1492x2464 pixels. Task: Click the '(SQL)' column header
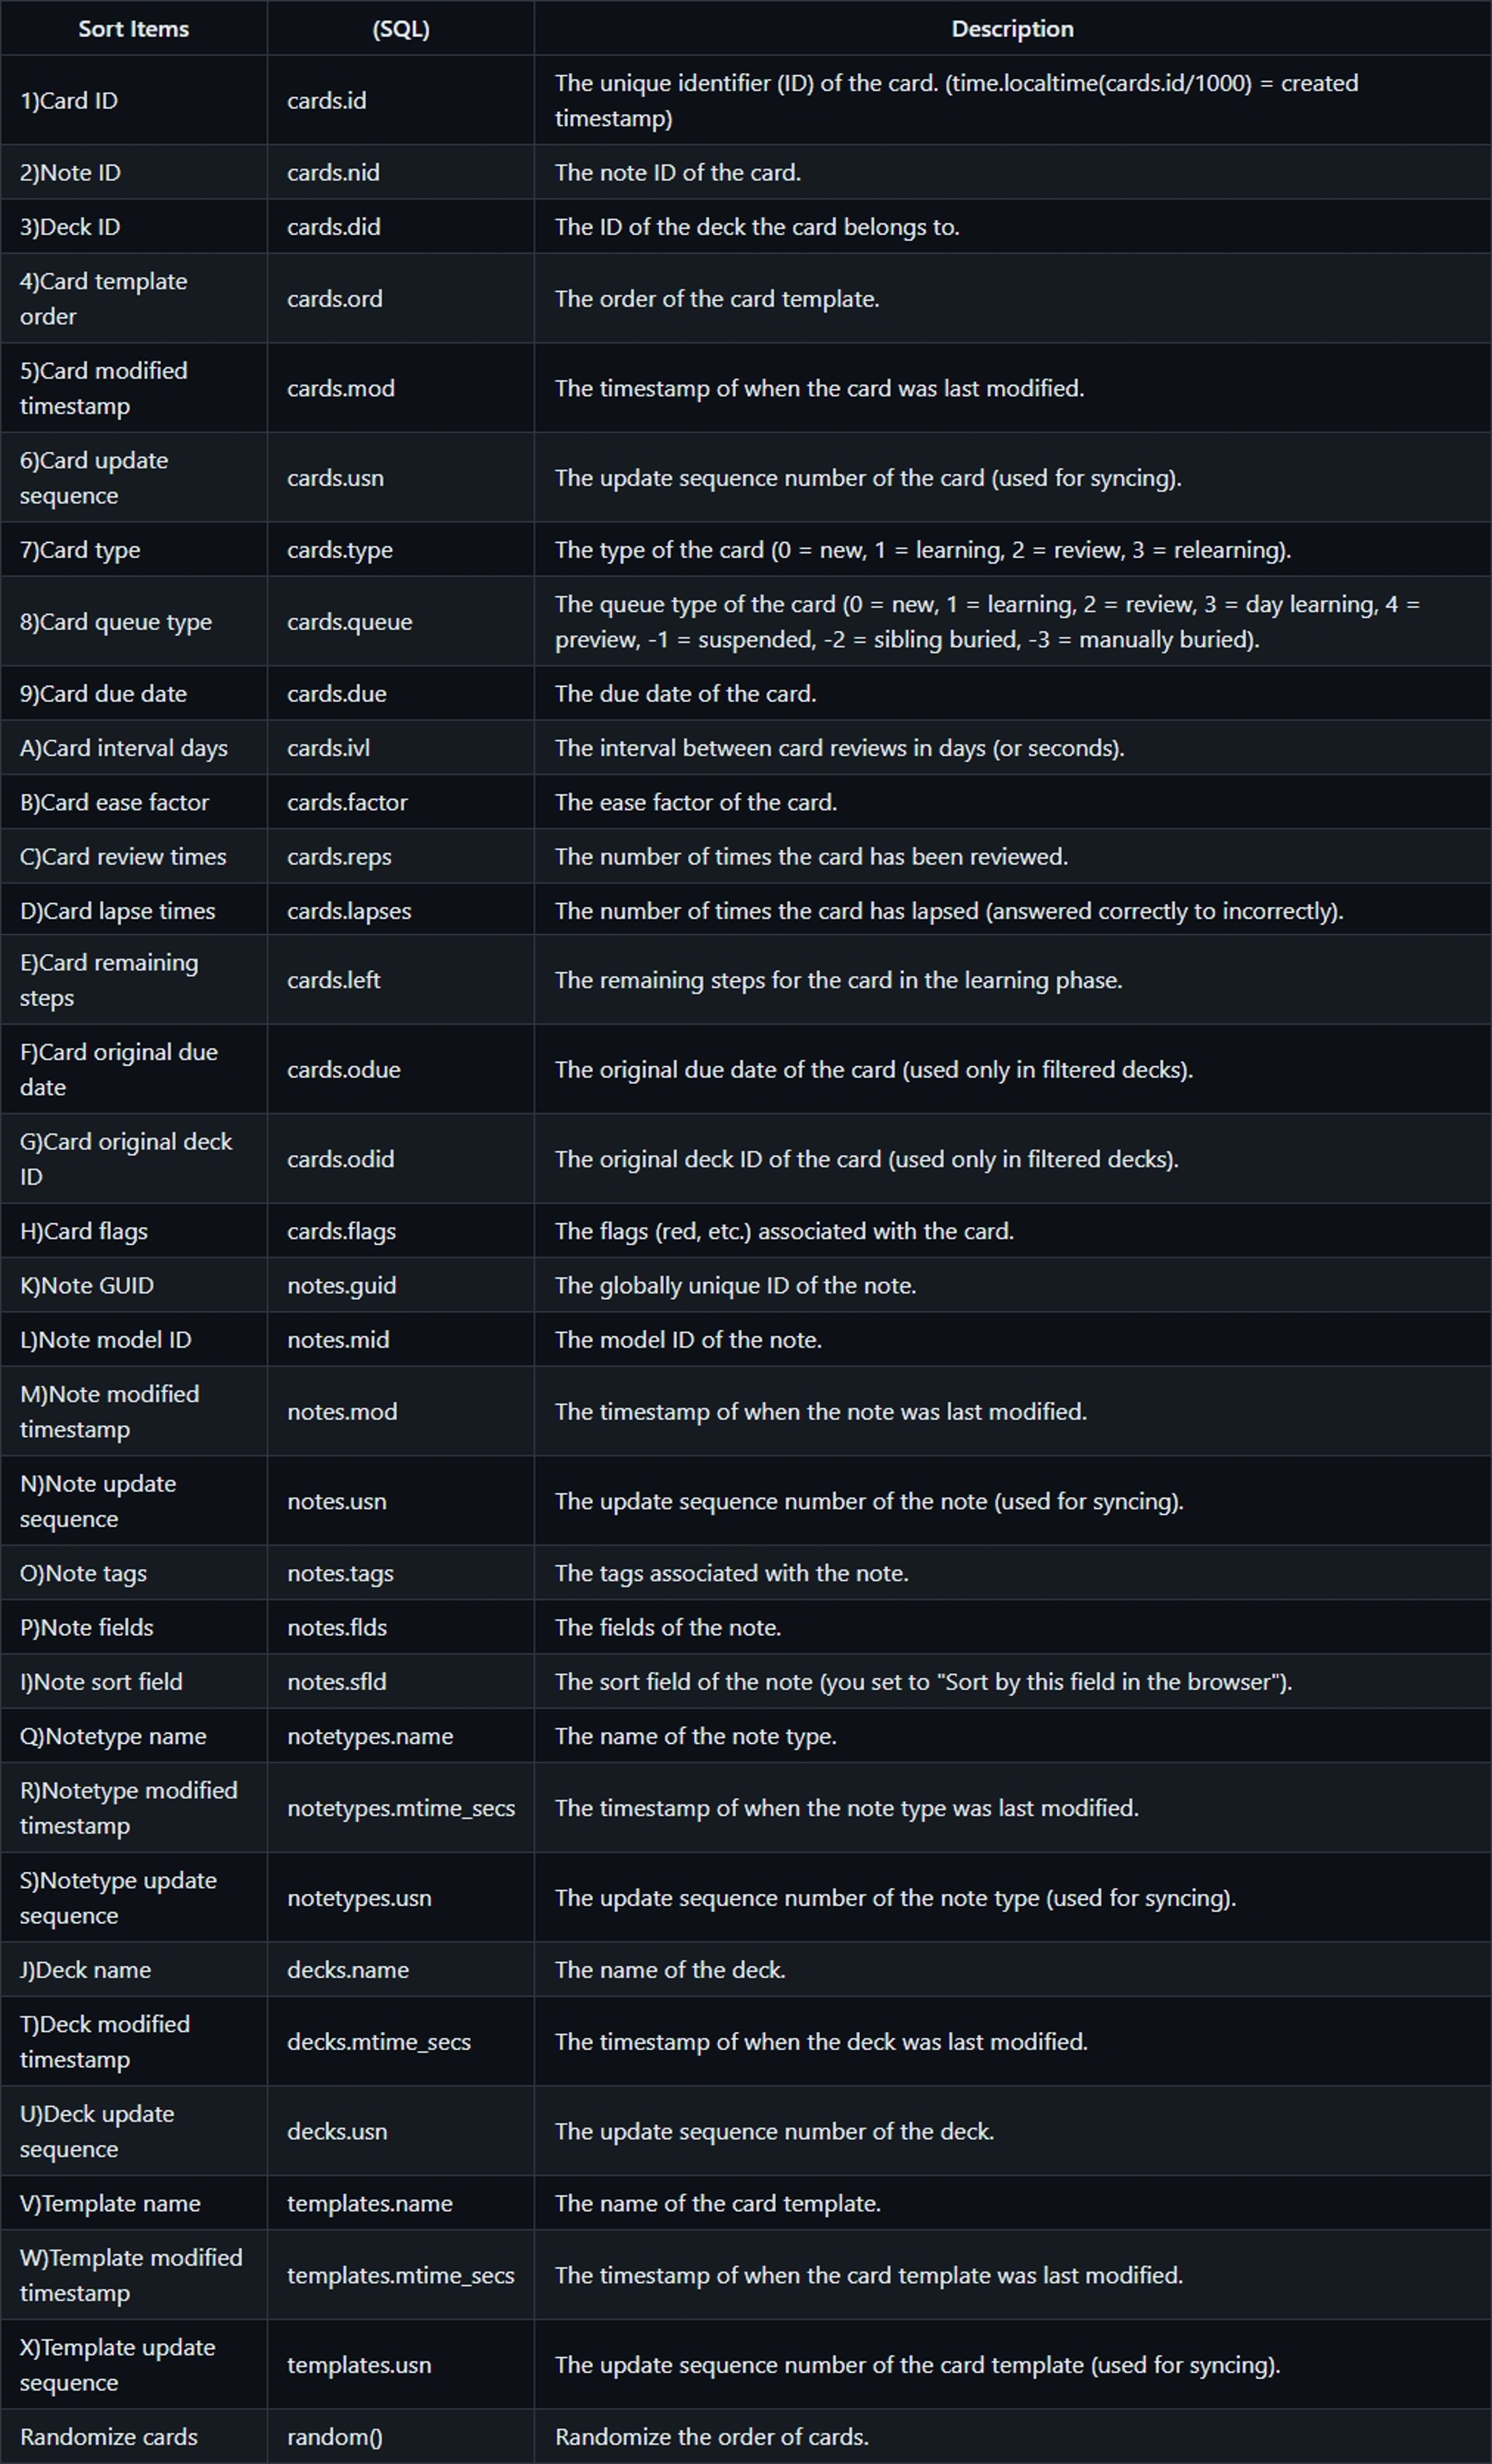[400, 29]
